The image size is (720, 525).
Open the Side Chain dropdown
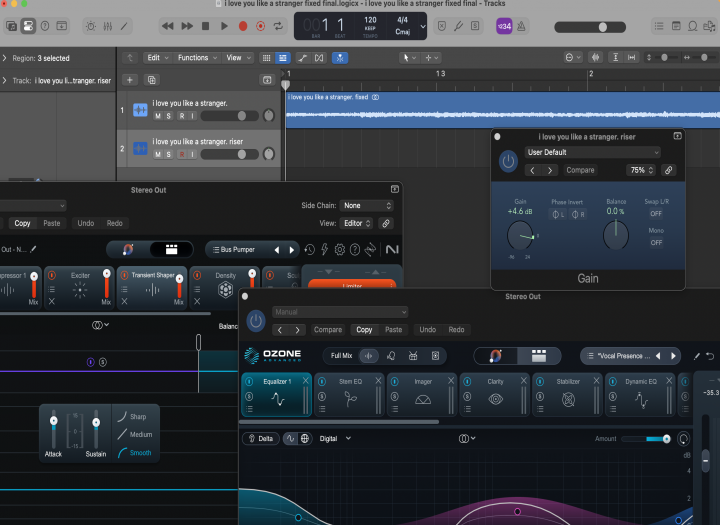(366, 206)
